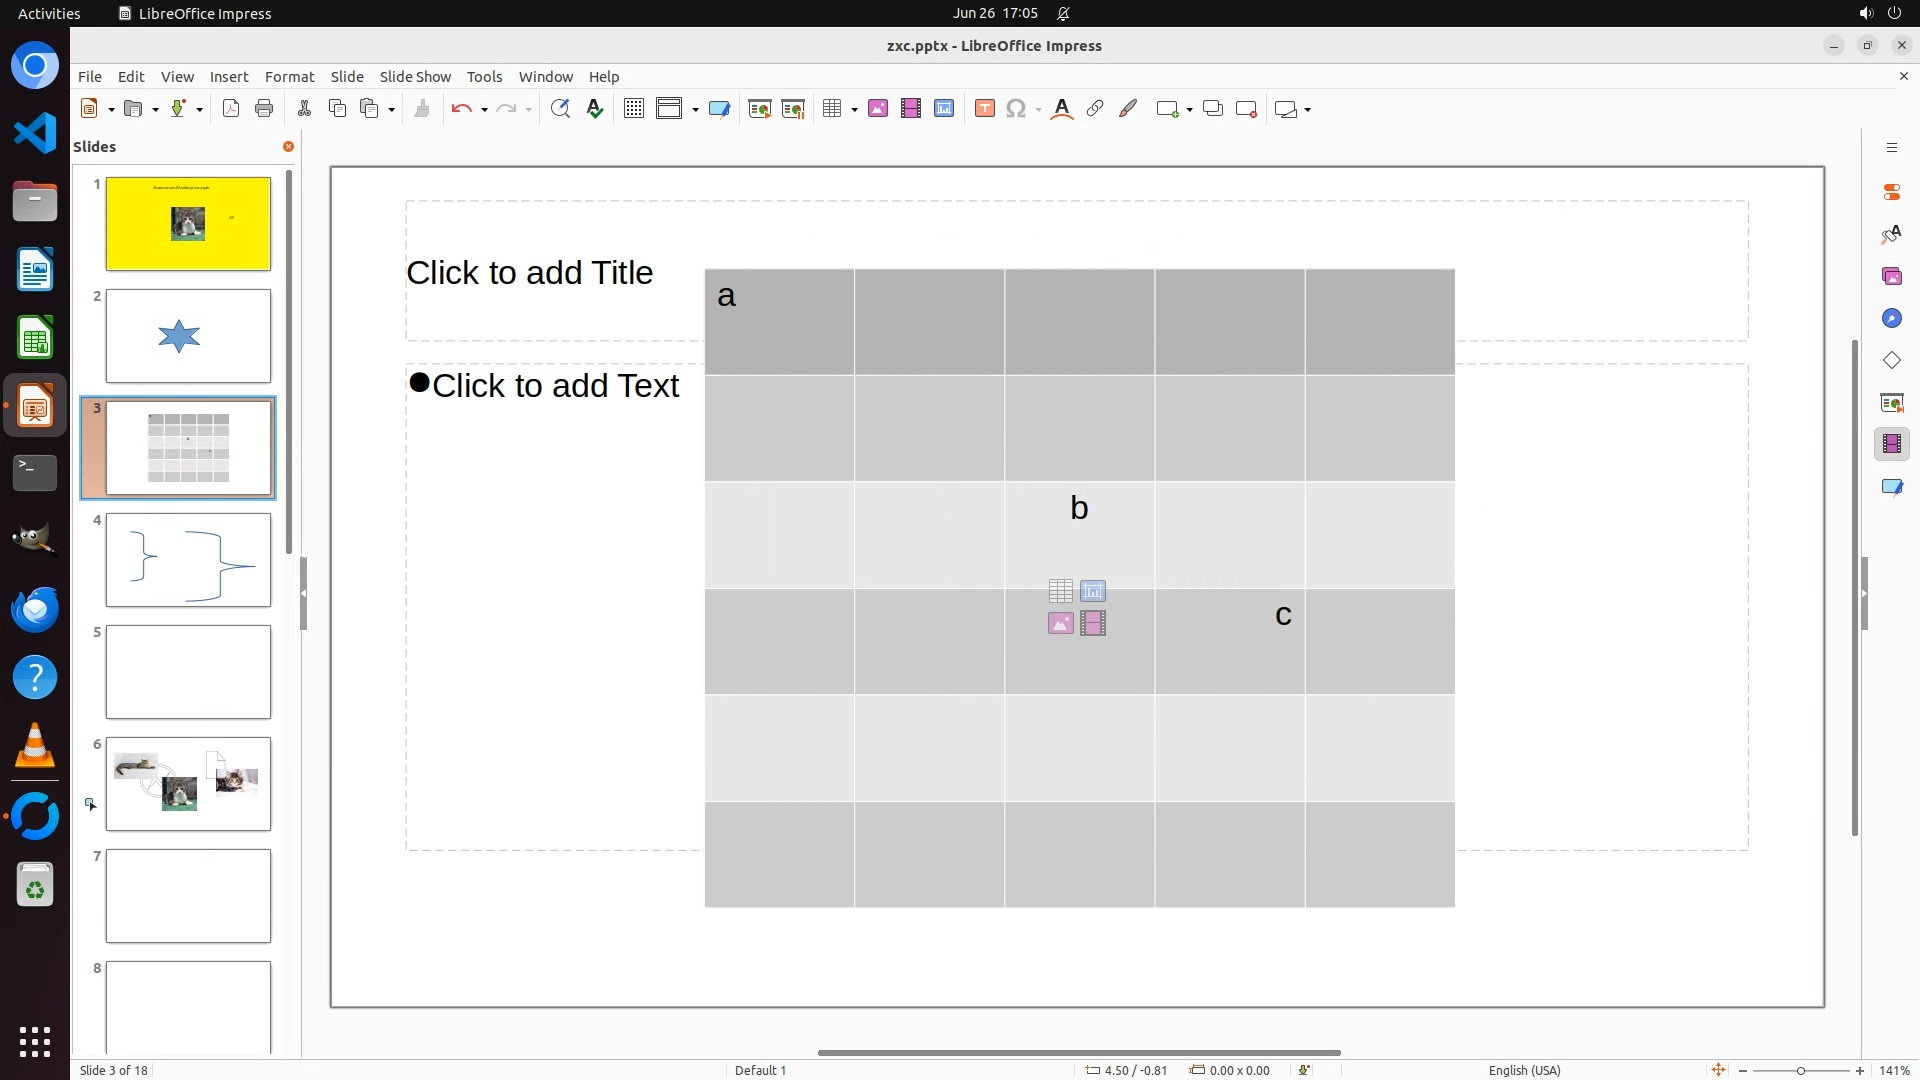Close the Slides panel
The height and width of the screenshot is (1080, 1920).
point(288,146)
